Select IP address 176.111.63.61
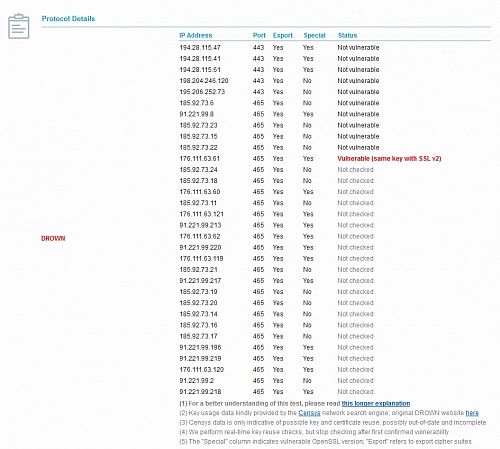Screen dimensions: 500x449 pyautogui.click(x=199, y=159)
